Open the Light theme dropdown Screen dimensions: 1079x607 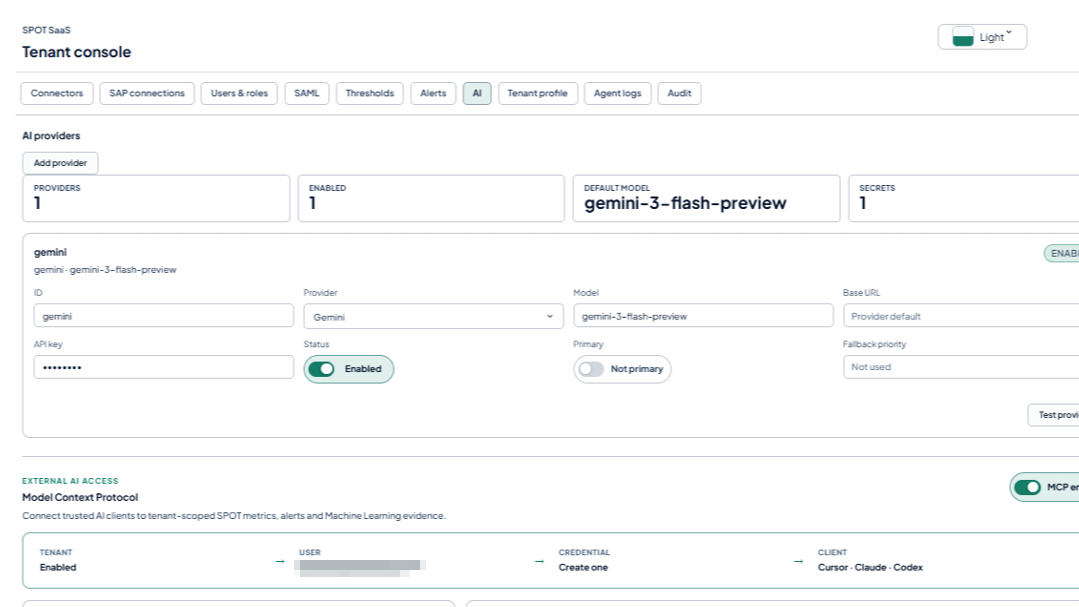(x=982, y=37)
